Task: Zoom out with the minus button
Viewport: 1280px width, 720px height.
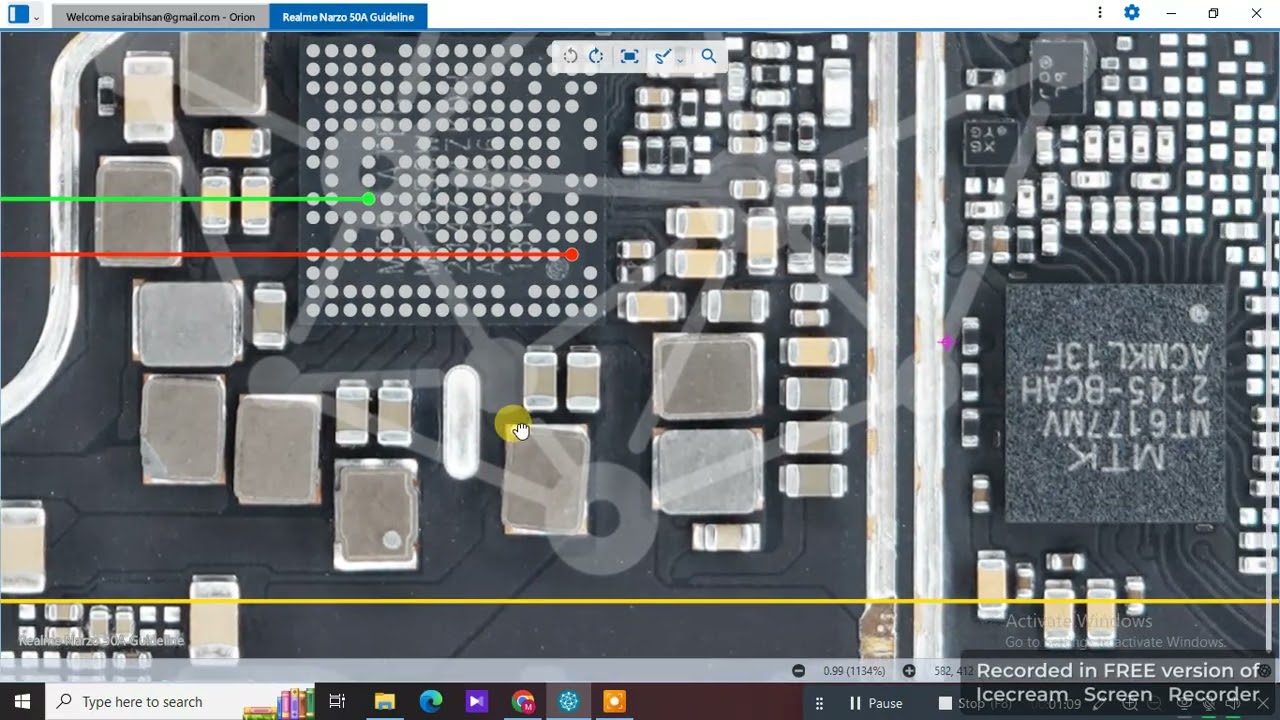Action: coord(798,671)
